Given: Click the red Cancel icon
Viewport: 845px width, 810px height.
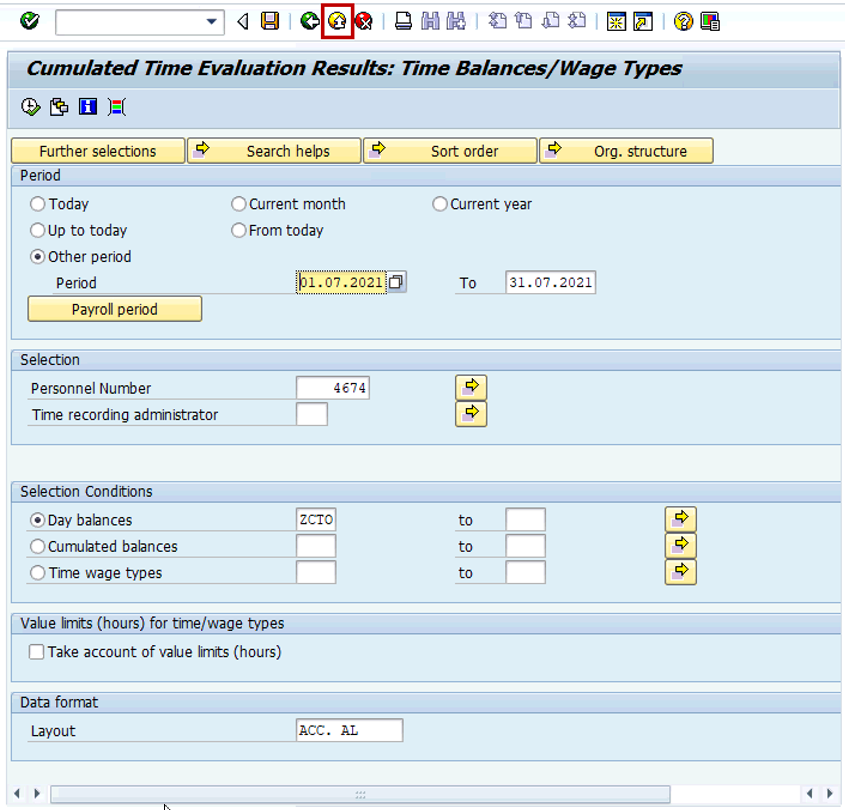Looking at the screenshot, I should pyautogui.click(x=364, y=22).
